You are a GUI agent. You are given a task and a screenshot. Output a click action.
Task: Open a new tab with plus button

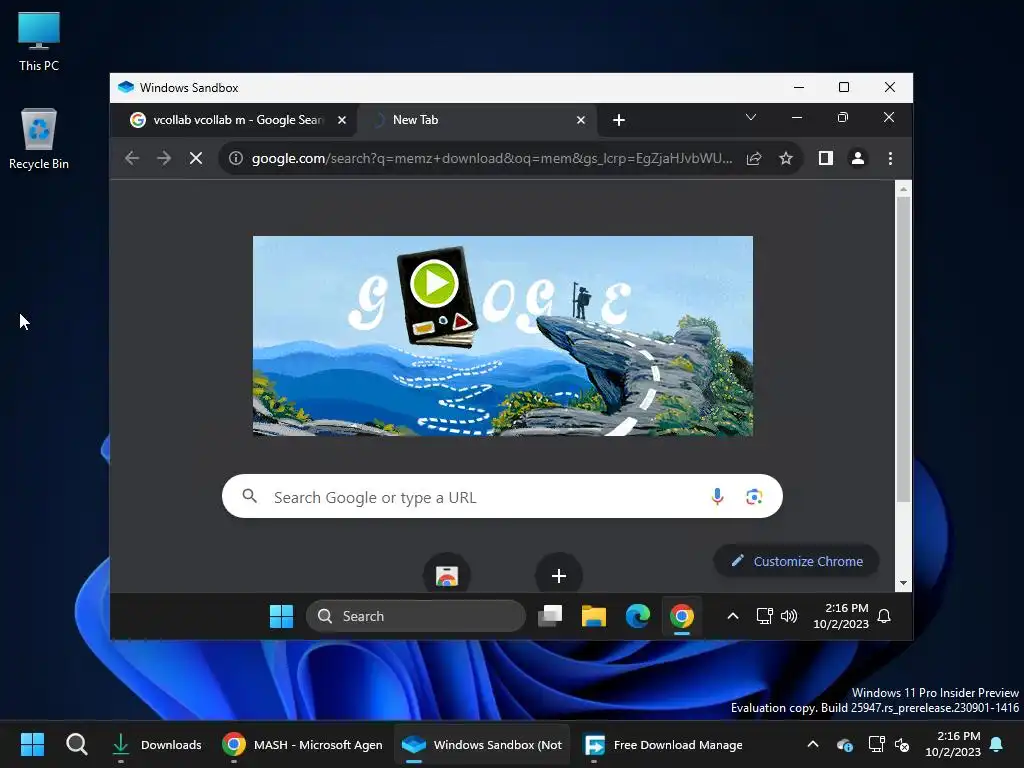point(619,120)
